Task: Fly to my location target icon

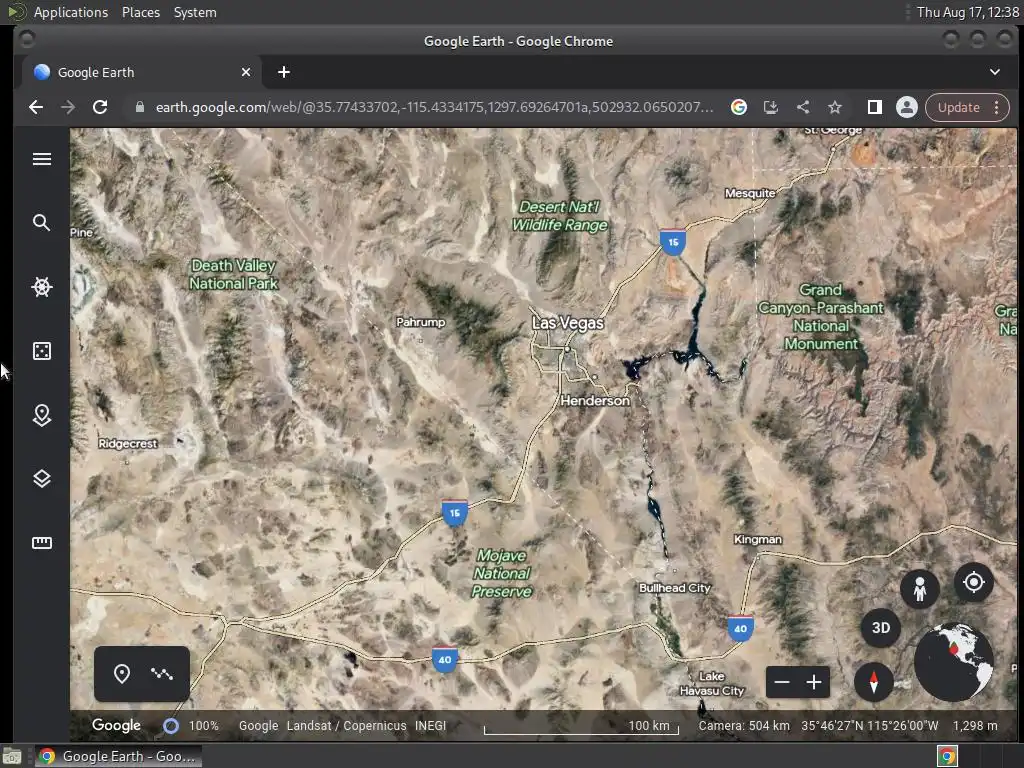Action: [x=974, y=581]
